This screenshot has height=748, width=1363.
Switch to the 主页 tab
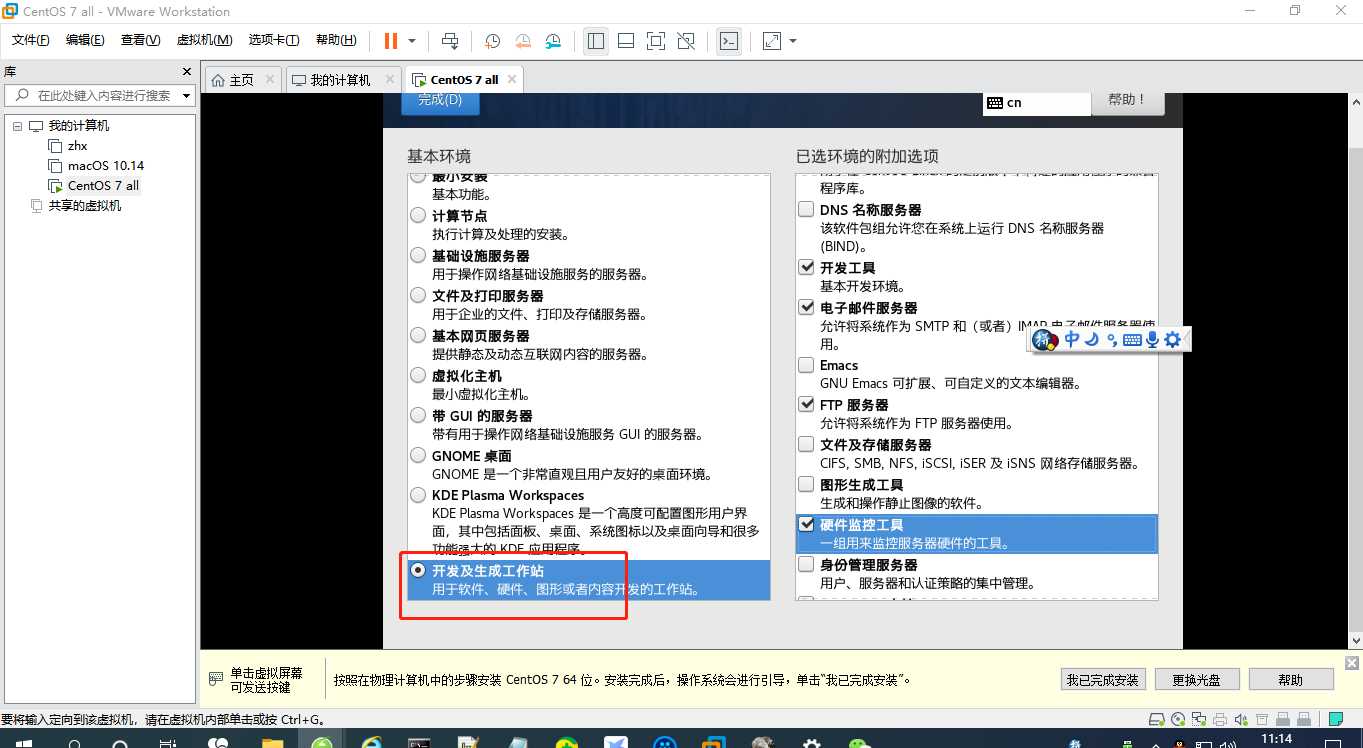pyautogui.click(x=242, y=80)
